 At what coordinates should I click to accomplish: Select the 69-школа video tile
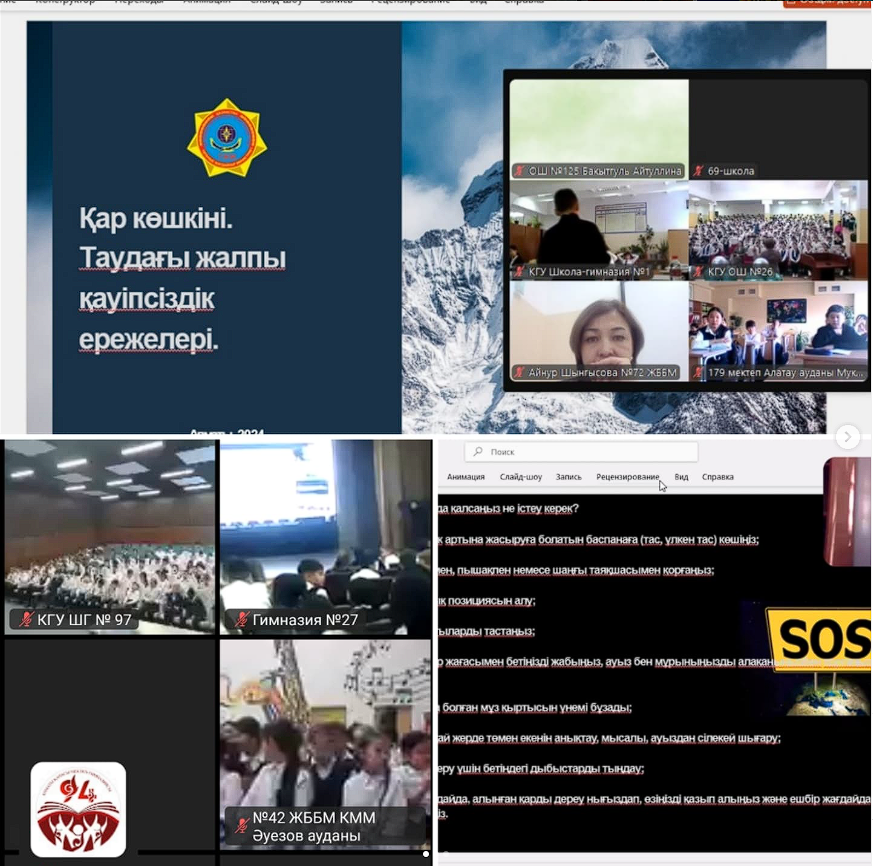(x=778, y=129)
